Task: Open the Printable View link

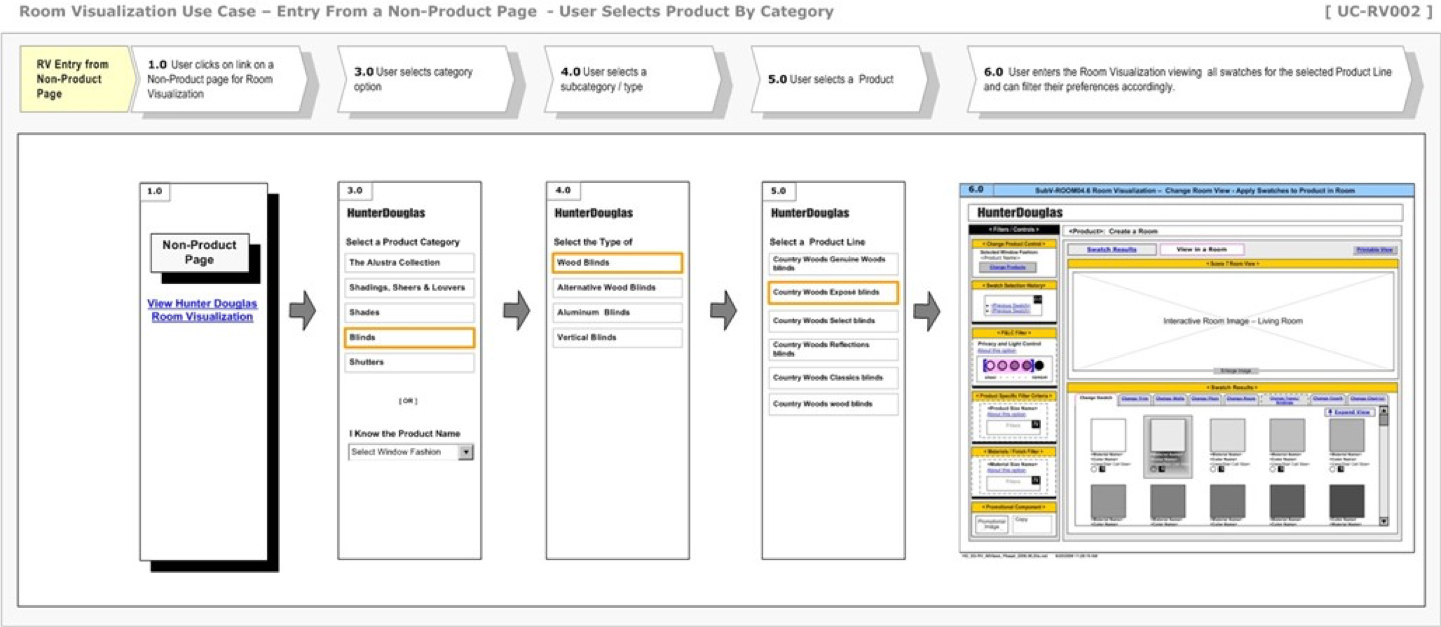Action: pyautogui.click(x=1374, y=250)
